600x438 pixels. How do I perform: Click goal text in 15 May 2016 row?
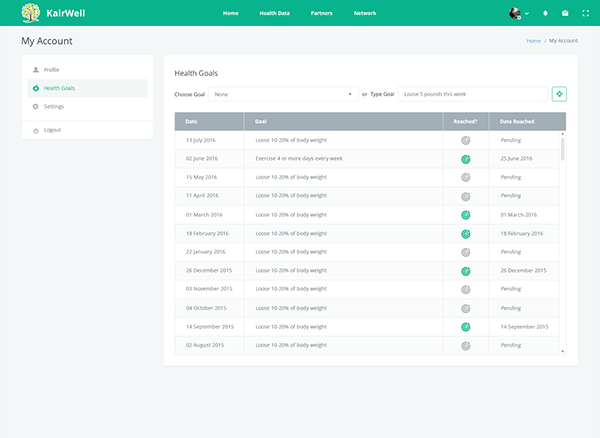click(x=291, y=177)
